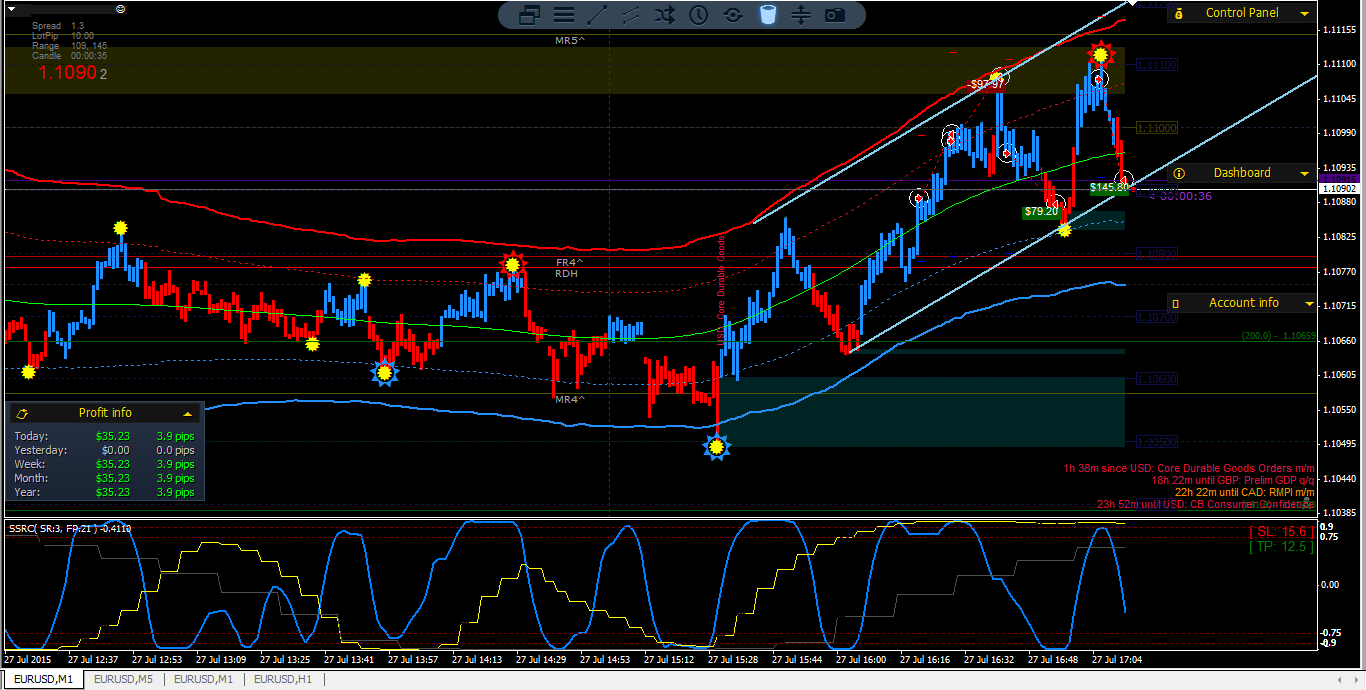Viewport: 1366px width, 690px height.
Task: Click the CAD RMPI news line
Action: coord(1244,492)
